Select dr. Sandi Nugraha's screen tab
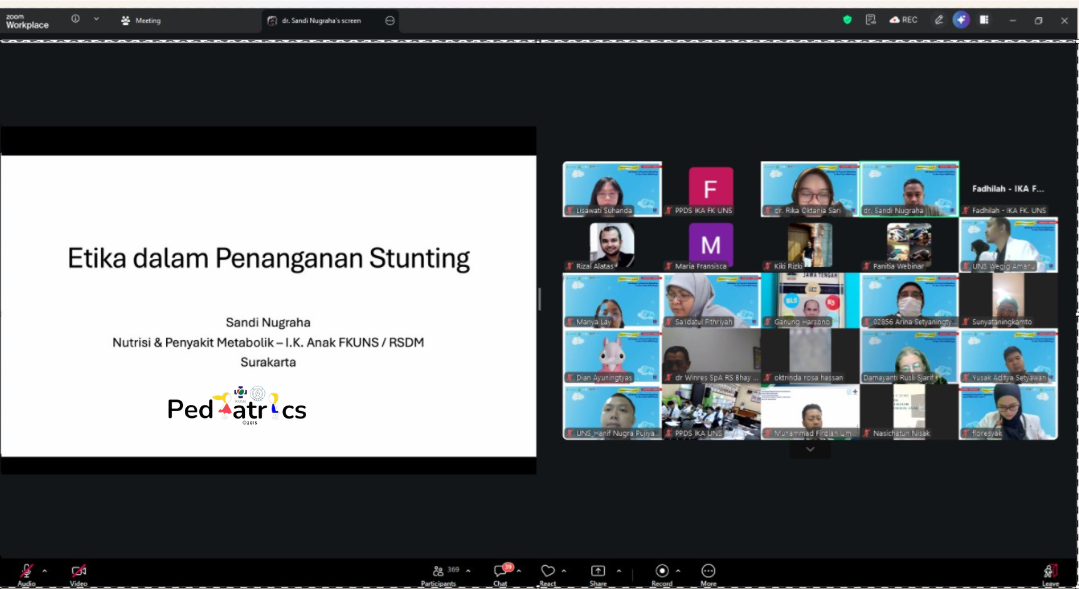 [320, 20]
